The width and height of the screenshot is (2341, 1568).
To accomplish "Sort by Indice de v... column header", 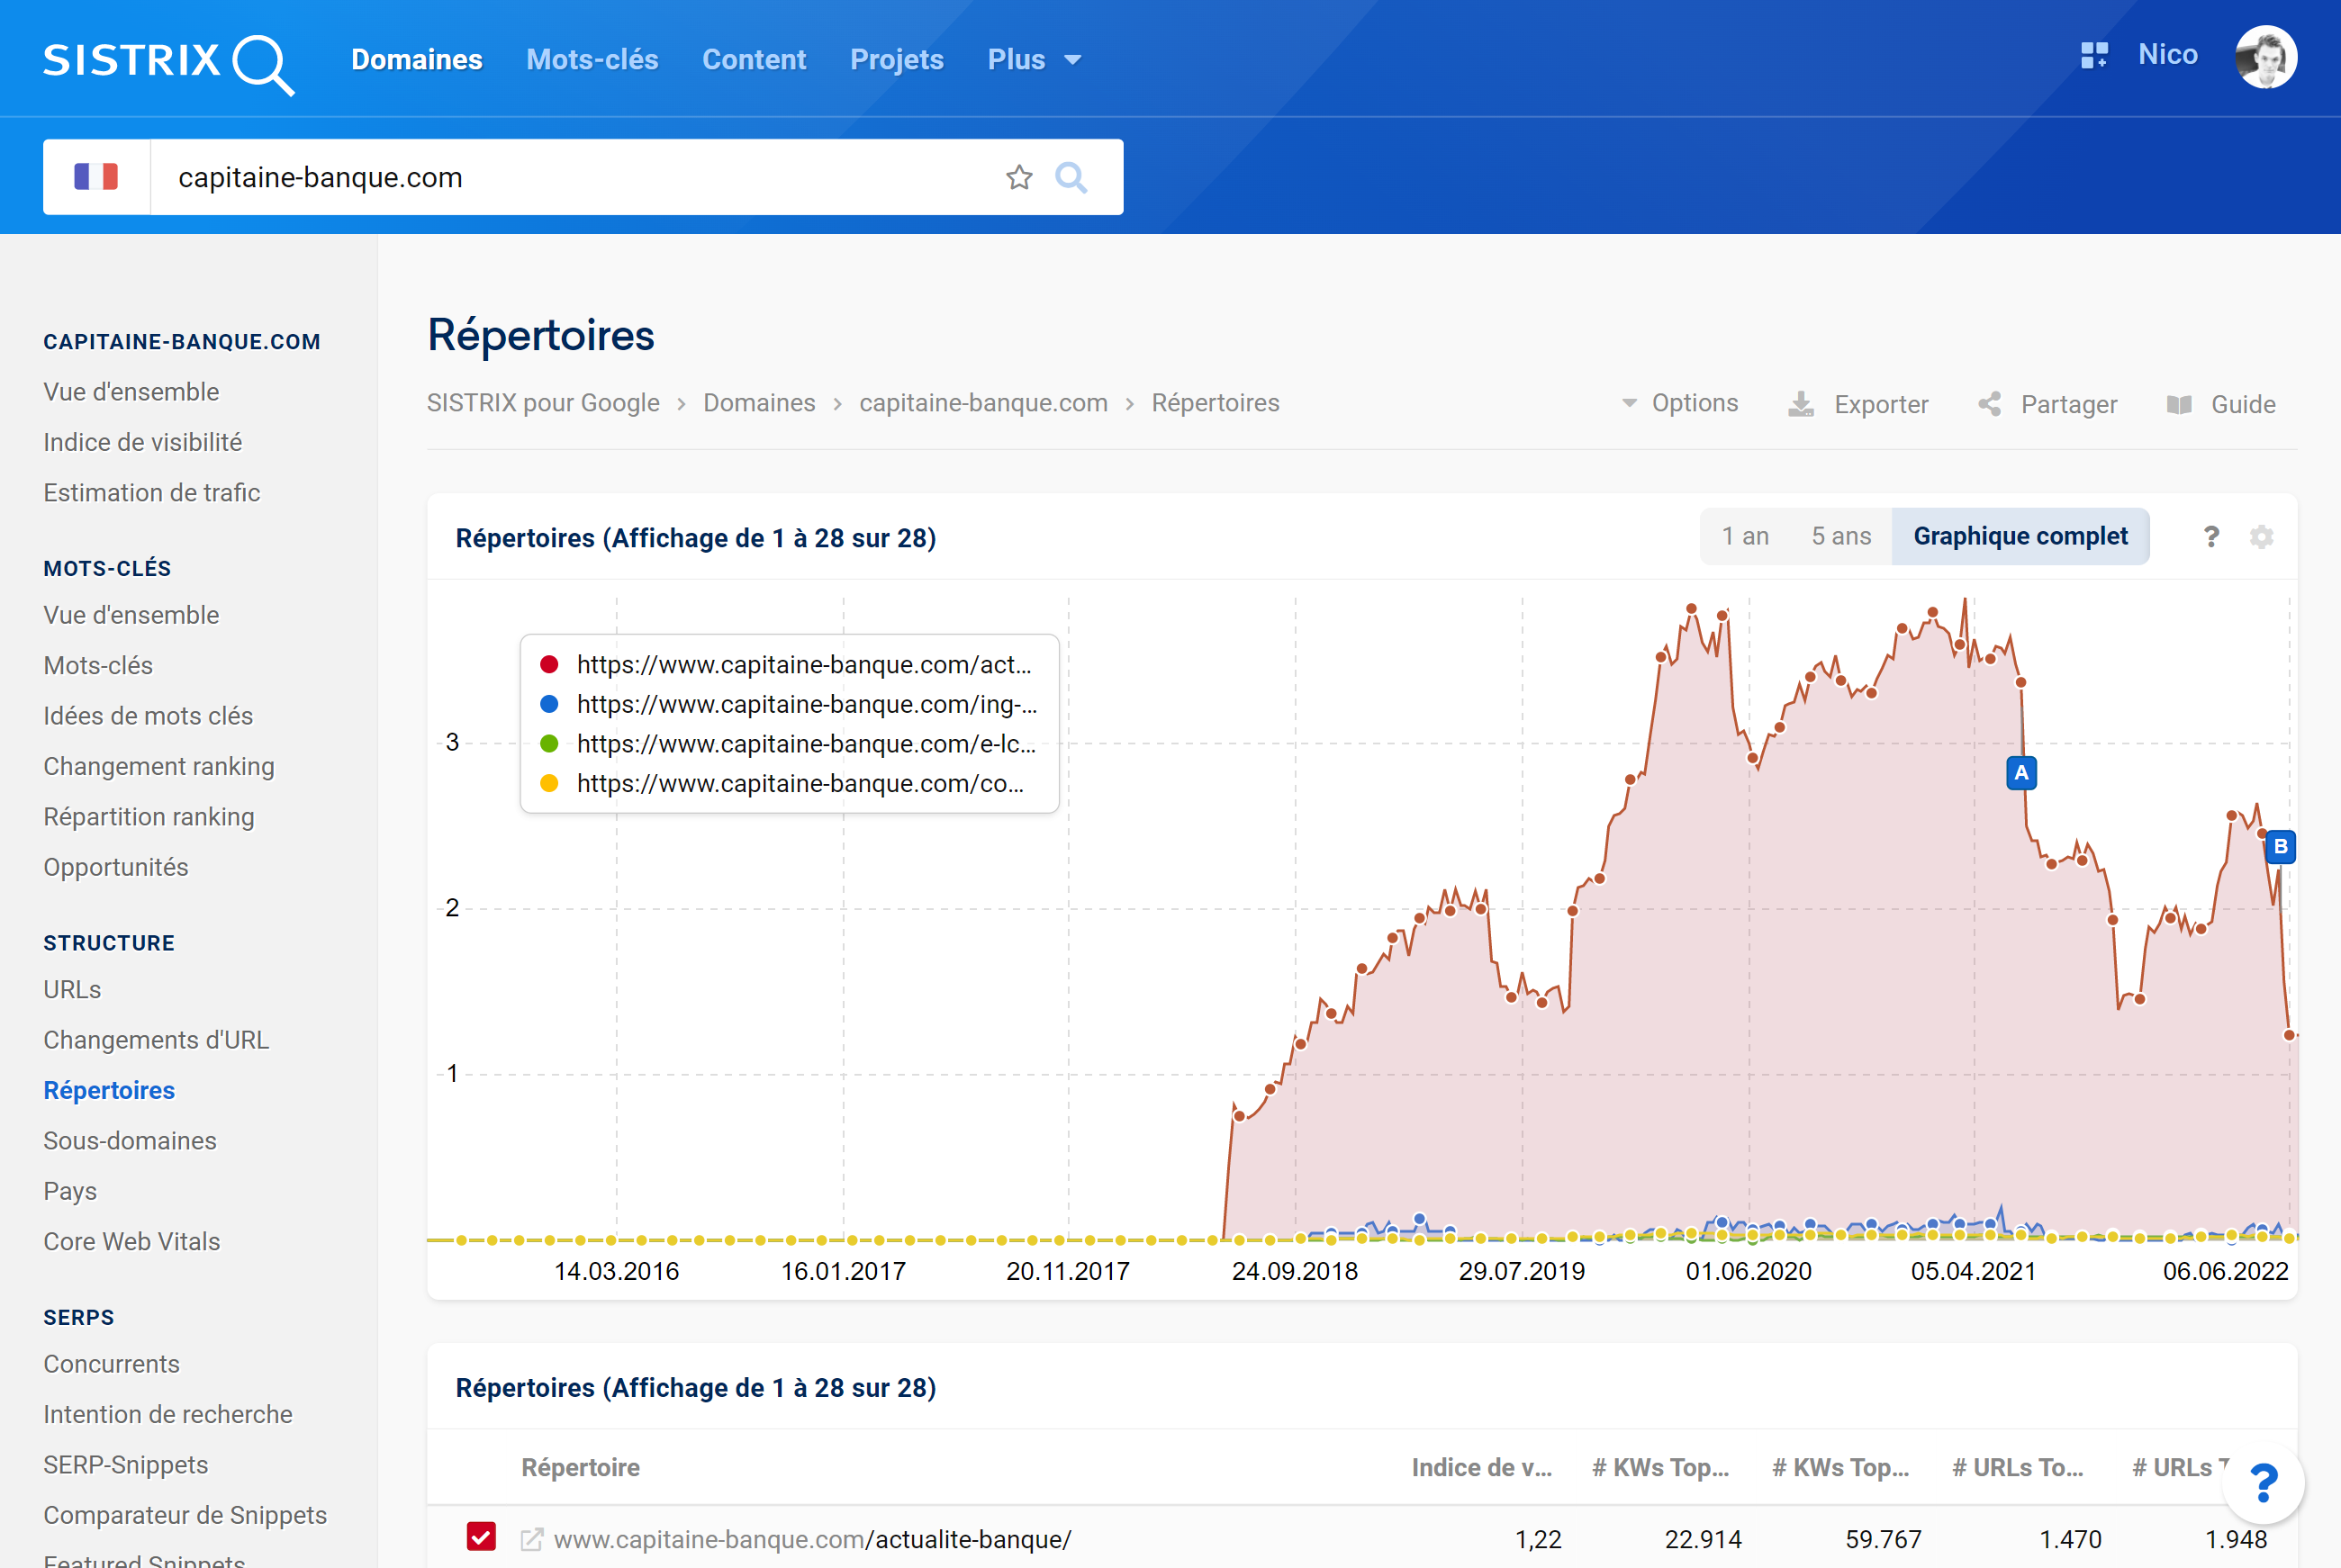I will tap(1481, 1467).
